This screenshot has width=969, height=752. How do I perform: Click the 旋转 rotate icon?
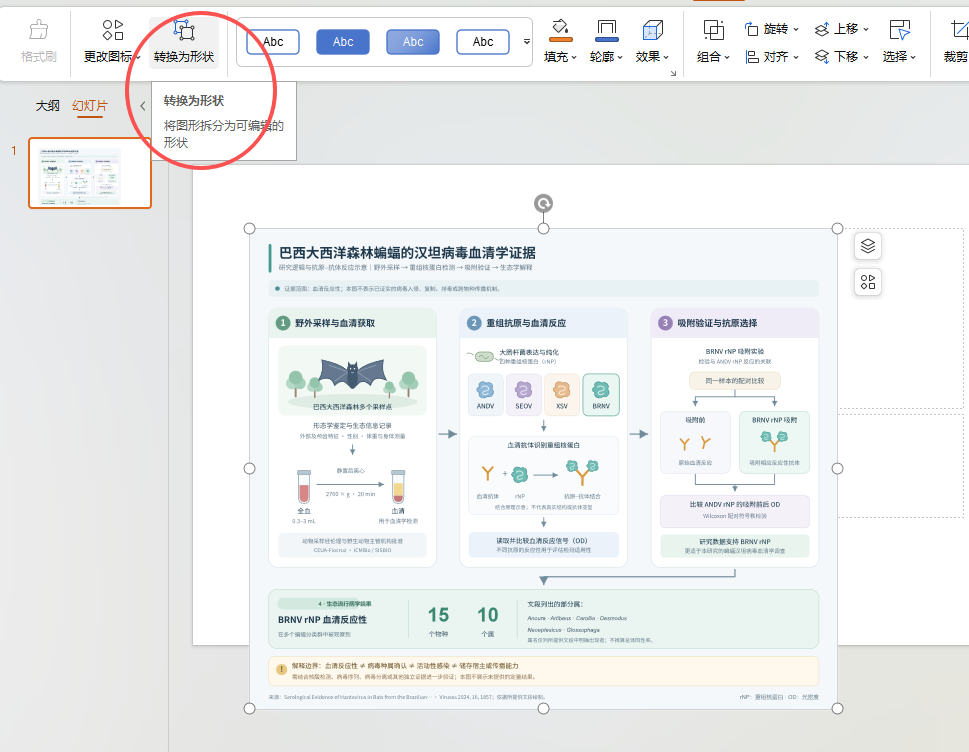point(751,29)
